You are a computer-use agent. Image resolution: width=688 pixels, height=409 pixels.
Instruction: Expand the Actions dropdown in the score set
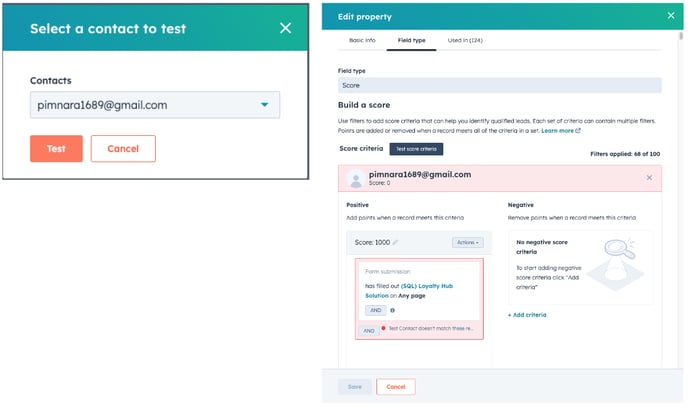pyautogui.click(x=468, y=242)
